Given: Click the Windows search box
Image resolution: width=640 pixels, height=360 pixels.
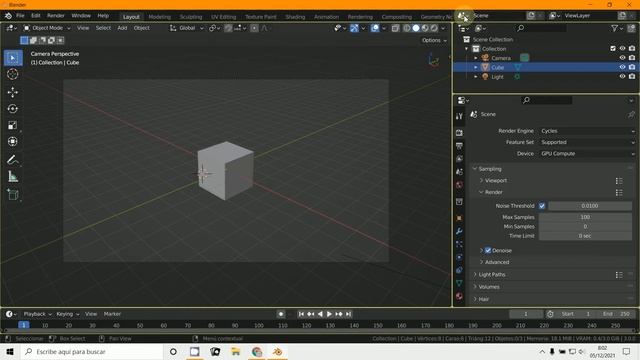Looking at the screenshot, I should click(91, 352).
